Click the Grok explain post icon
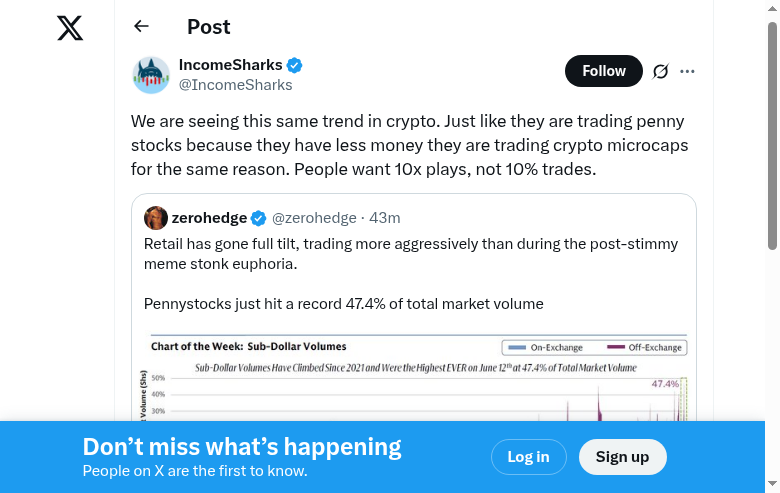This screenshot has width=780, height=493. [660, 71]
